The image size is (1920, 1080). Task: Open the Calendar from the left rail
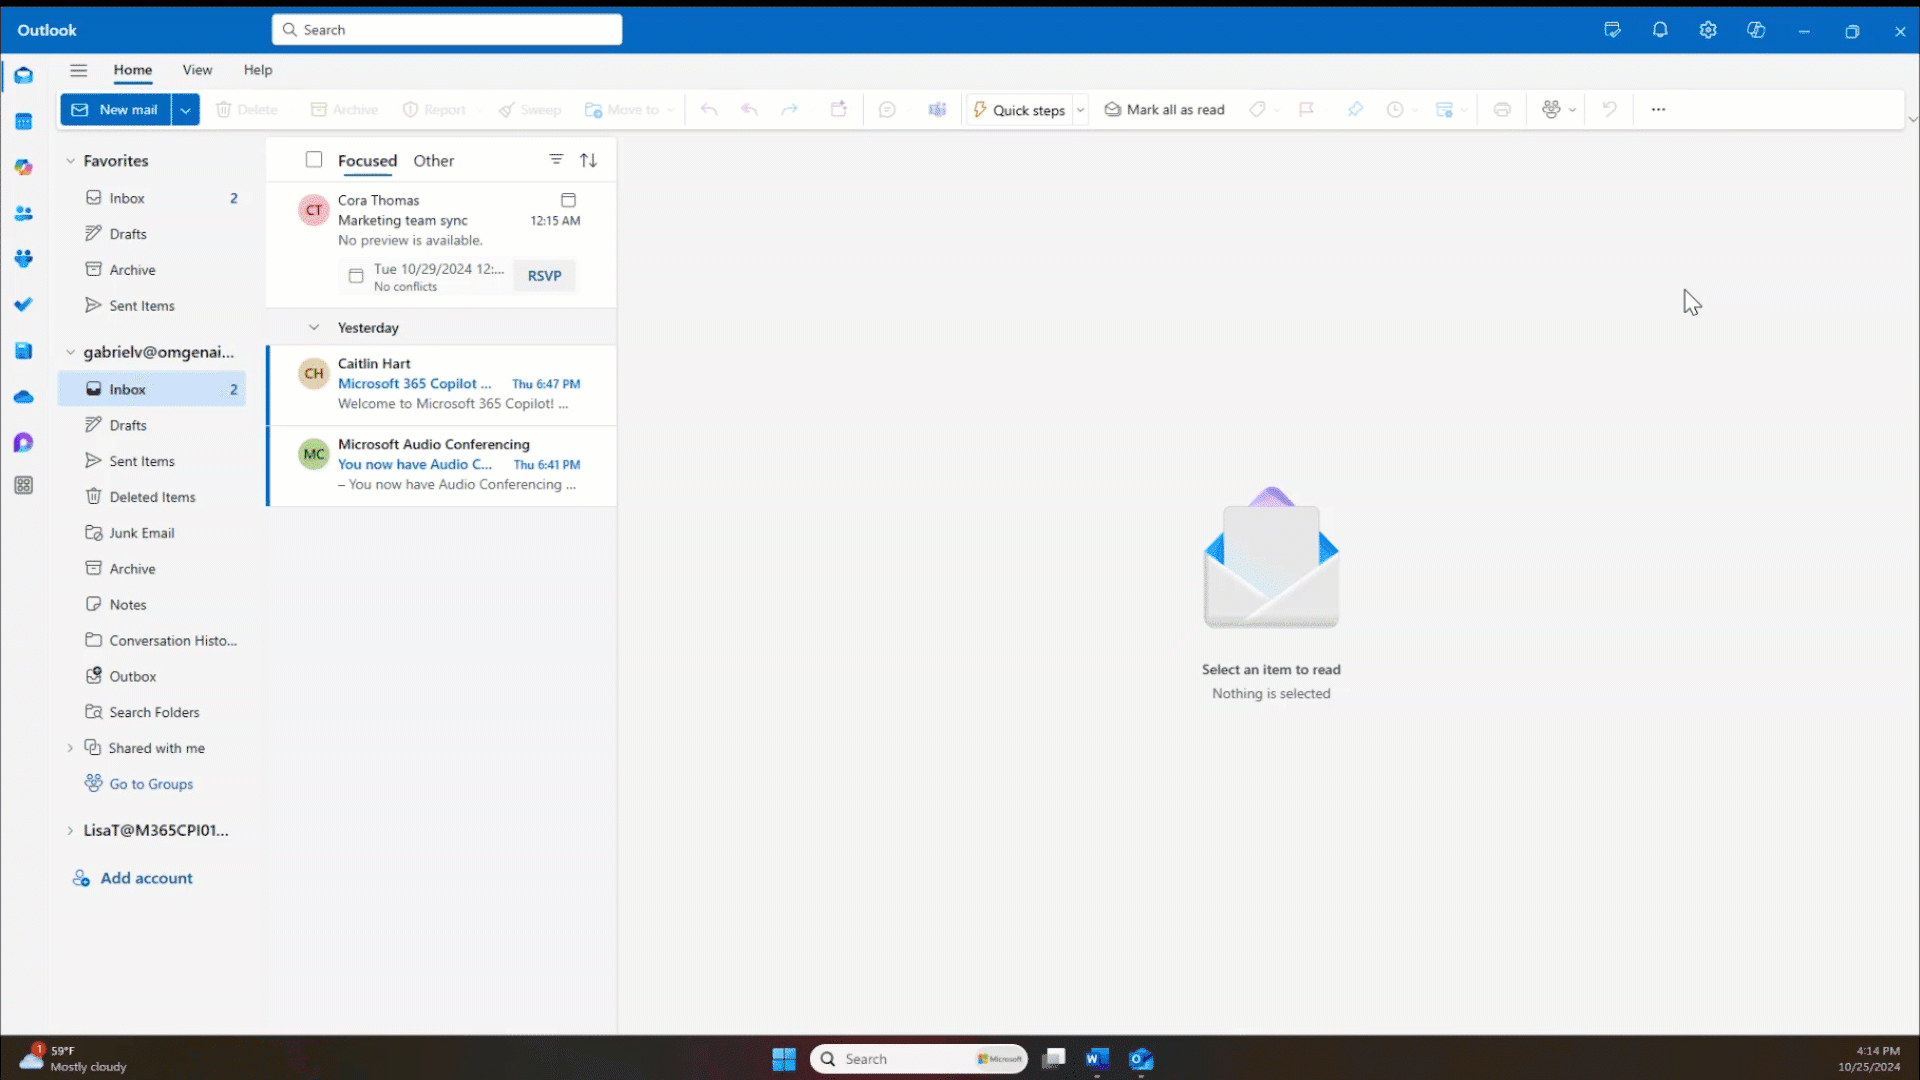coord(23,121)
